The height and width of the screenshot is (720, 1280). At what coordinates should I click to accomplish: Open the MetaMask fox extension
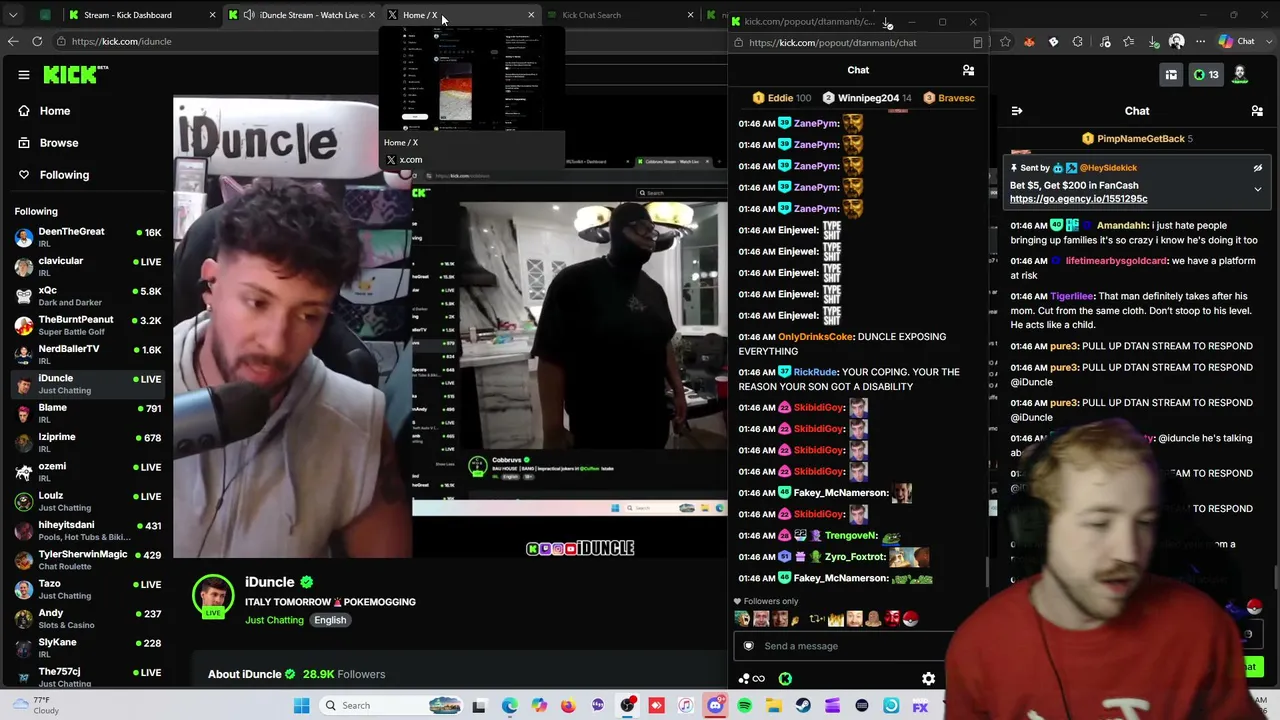(x=1029, y=42)
